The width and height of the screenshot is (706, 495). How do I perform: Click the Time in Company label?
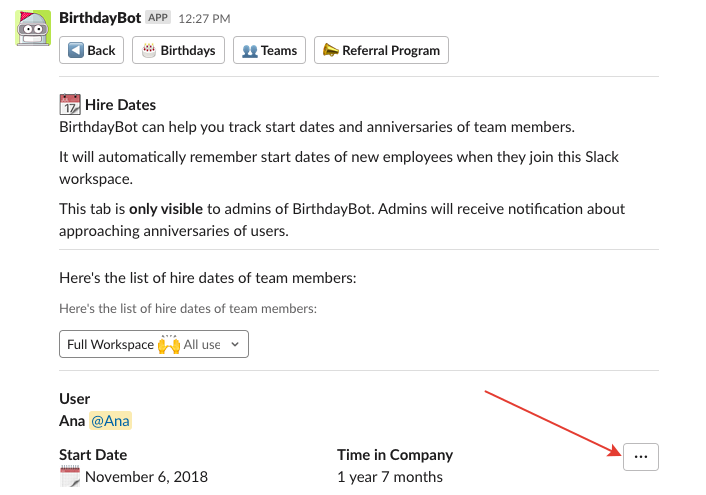tap(395, 455)
